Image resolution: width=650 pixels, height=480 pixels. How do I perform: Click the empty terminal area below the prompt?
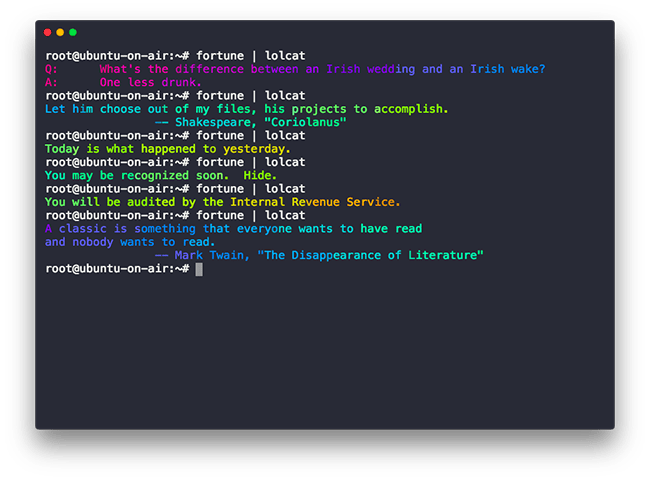point(325,352)
